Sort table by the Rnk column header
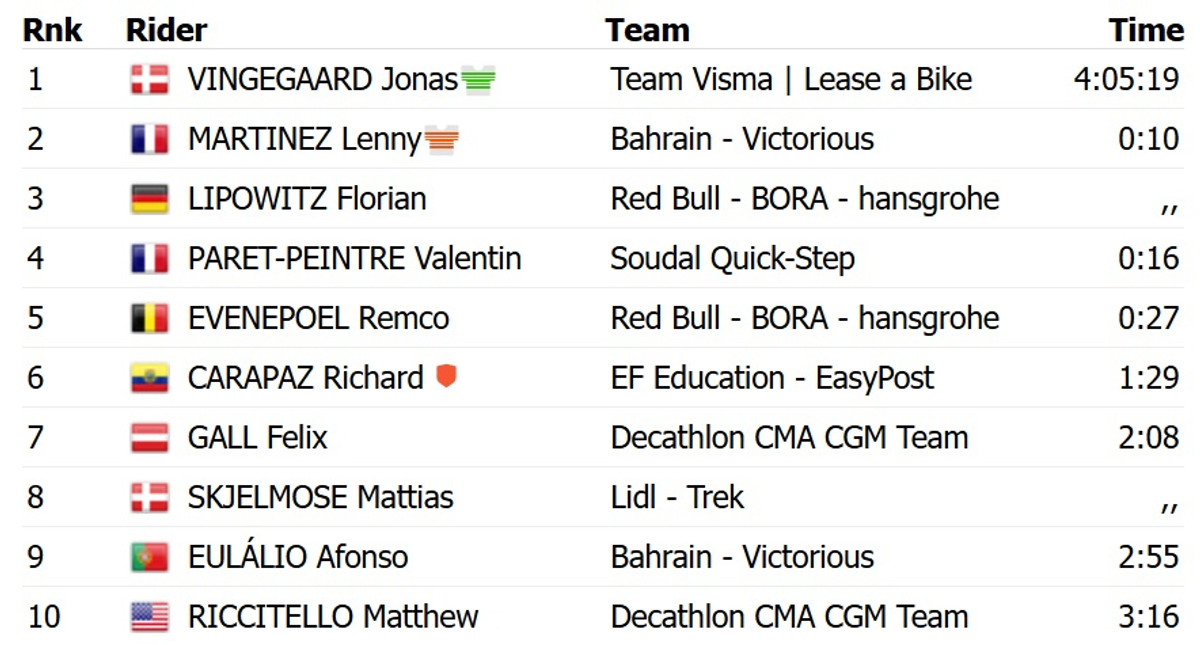 pos(52,30)
